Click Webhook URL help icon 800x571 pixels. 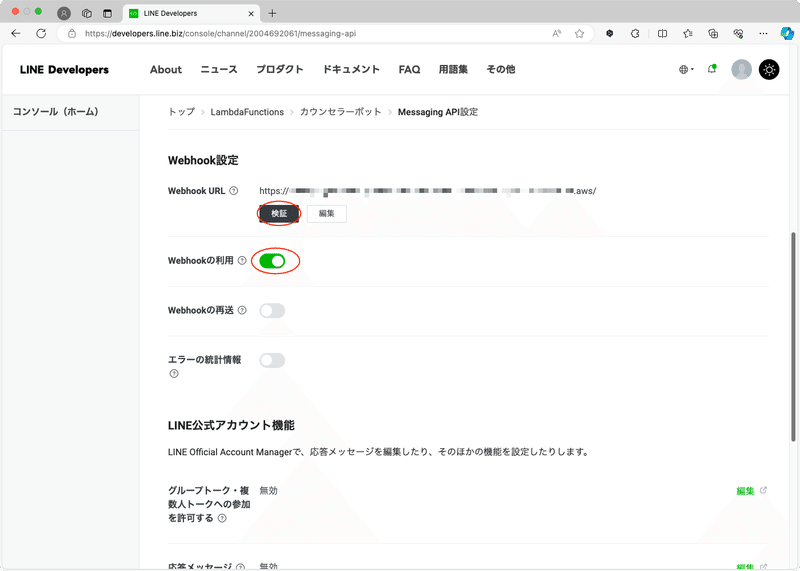[x=234, y=191]
